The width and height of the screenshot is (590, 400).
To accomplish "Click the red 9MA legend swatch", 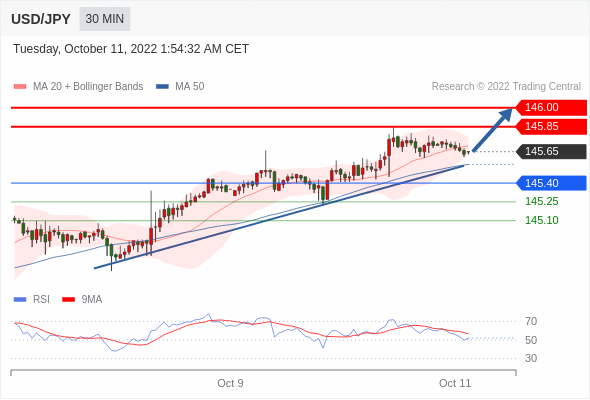I will point(68,300).
